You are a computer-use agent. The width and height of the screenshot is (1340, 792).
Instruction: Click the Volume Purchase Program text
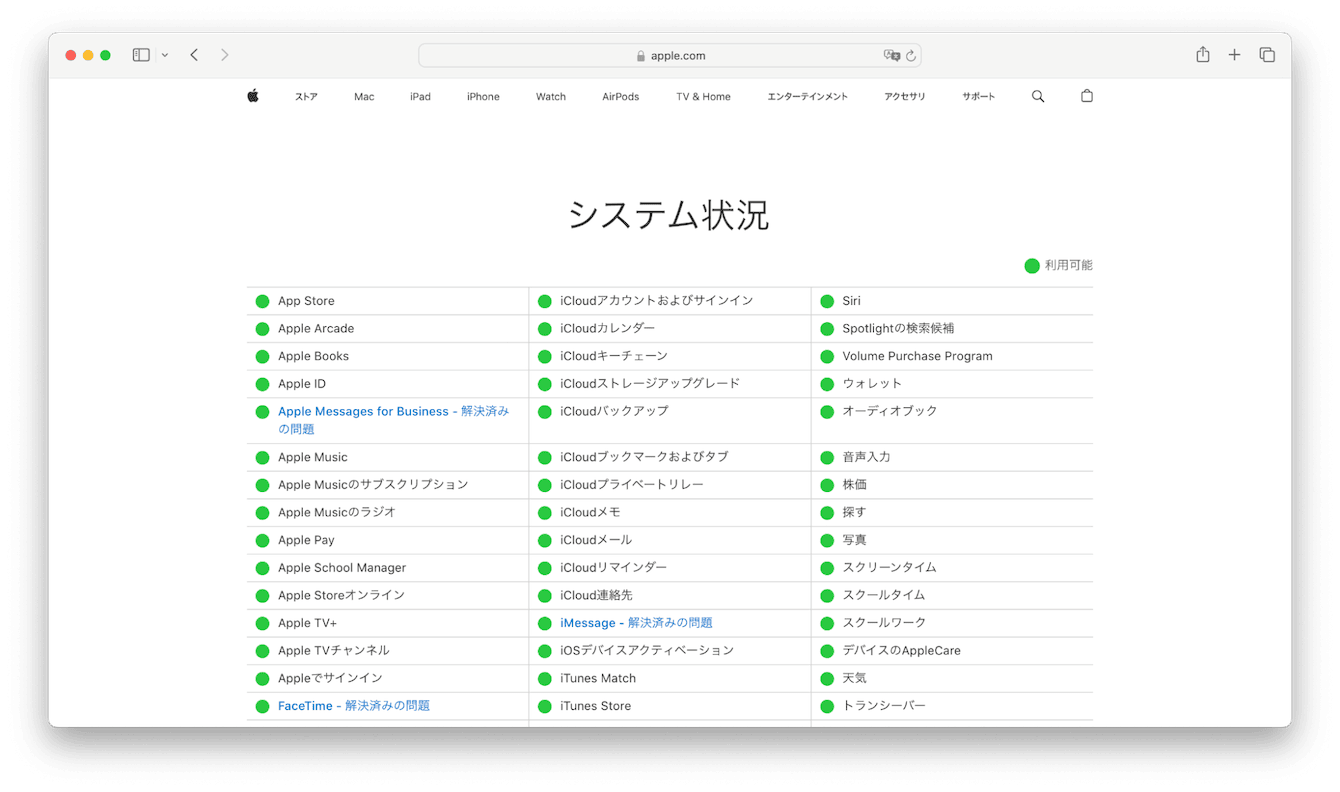(x=917, y=356)
